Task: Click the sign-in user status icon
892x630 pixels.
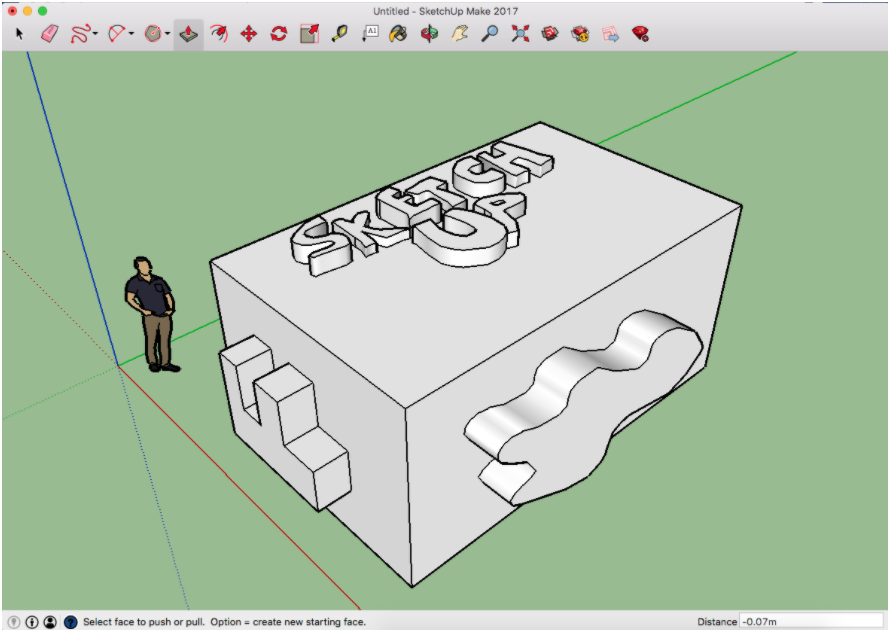Action: tap(50, 622)
